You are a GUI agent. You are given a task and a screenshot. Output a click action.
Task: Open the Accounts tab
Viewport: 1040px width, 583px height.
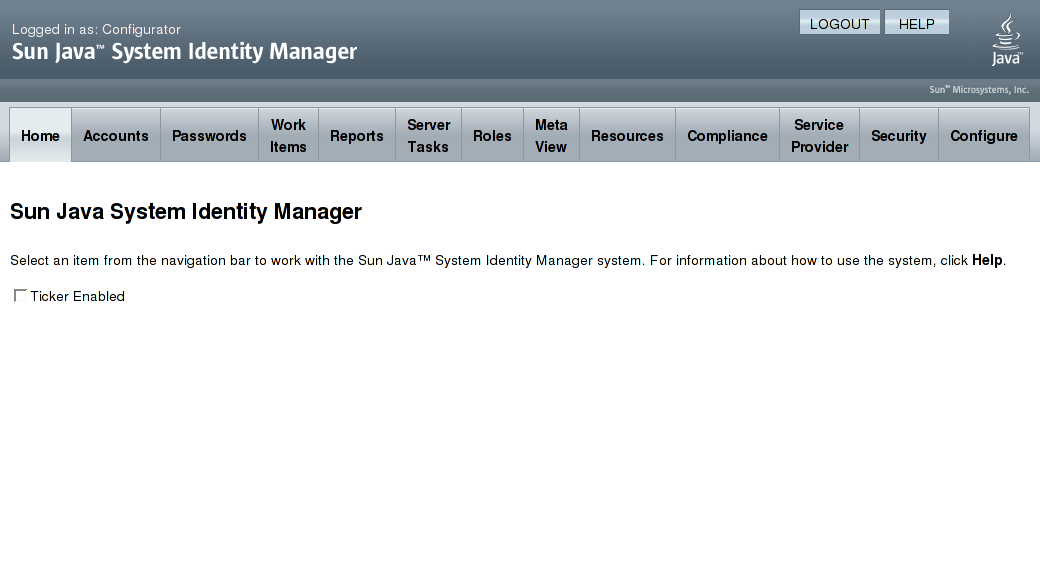(x=116, y=136)
